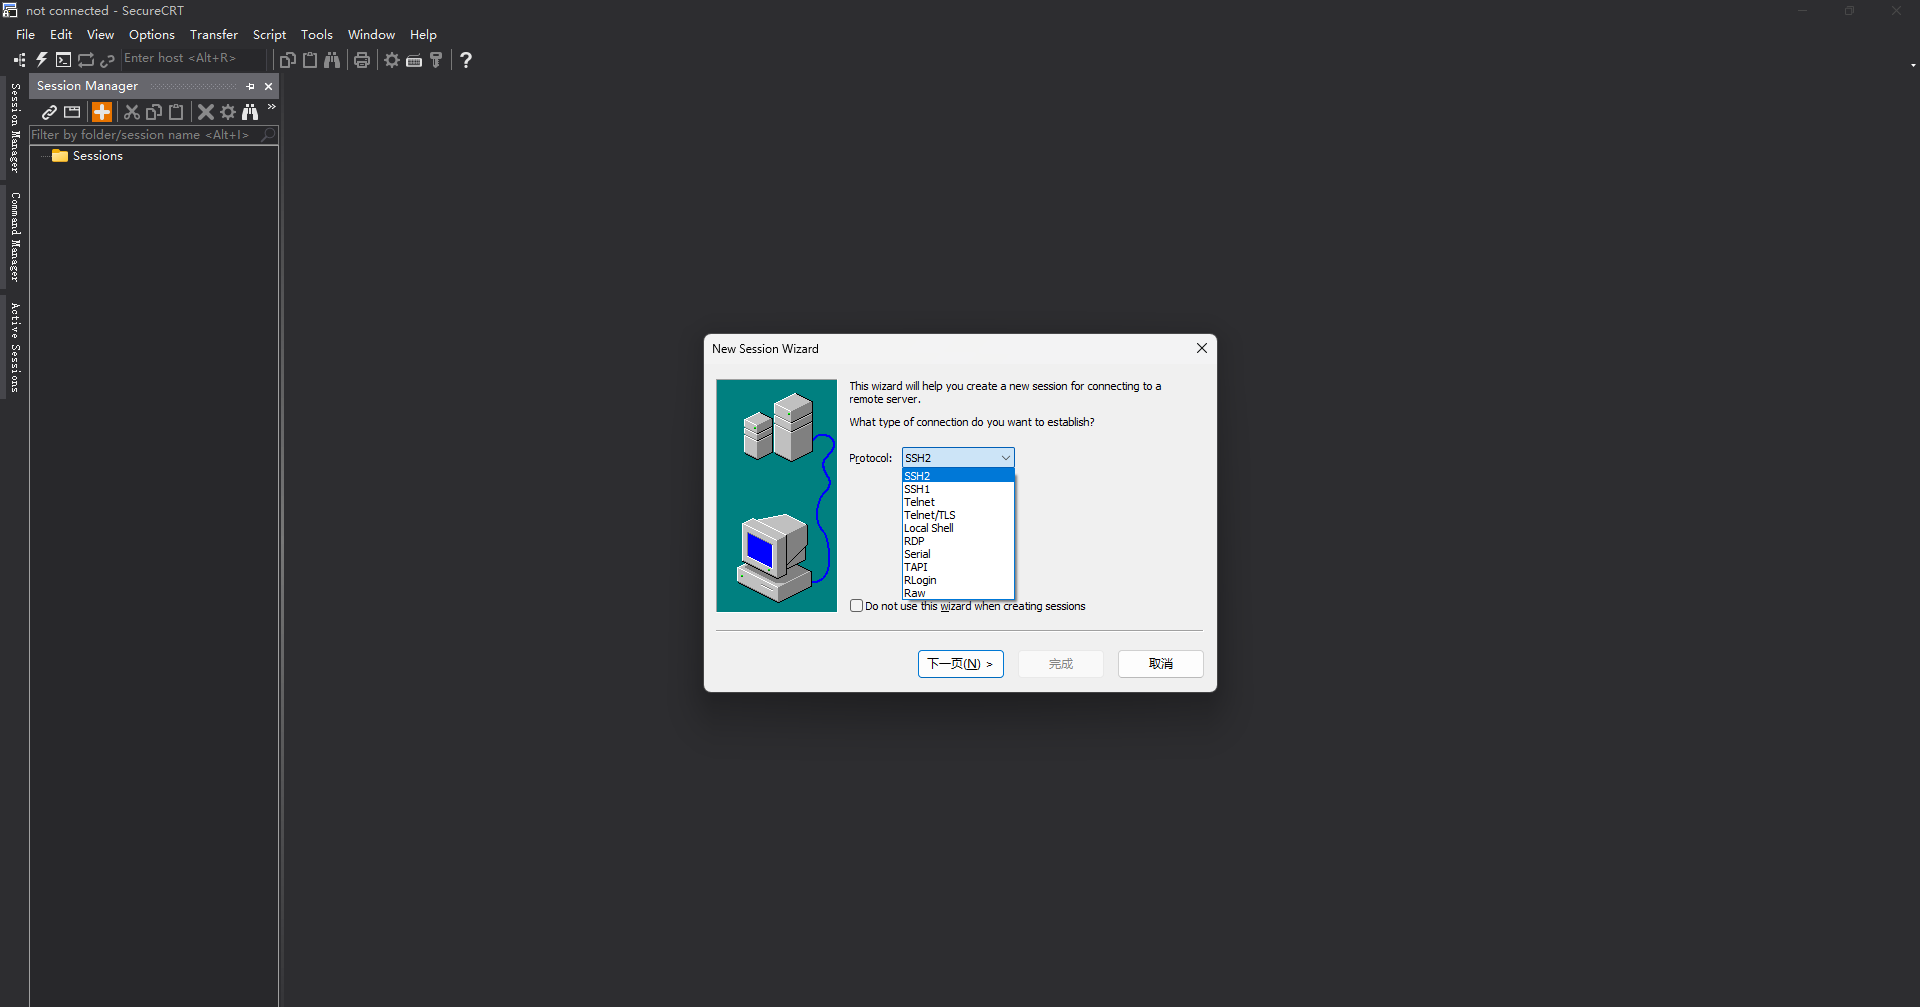Click the Quick Connect lightning icon

click(x=42, y=60)
